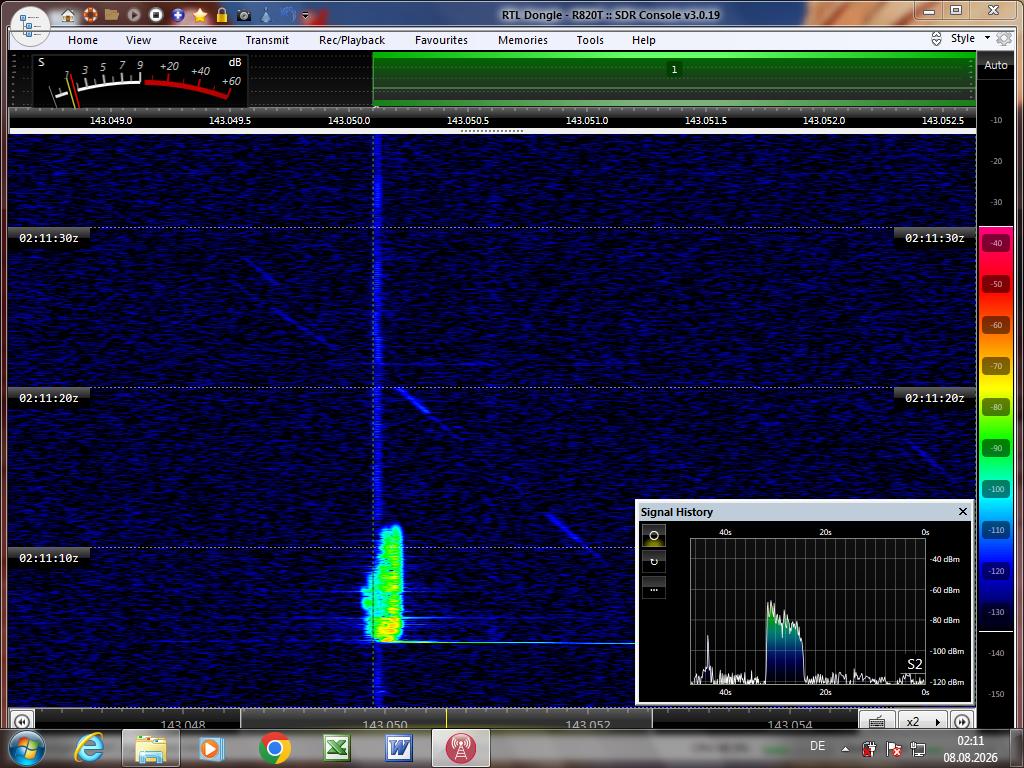This screenshot has width=1024, height=768.
Task: Open the SDR Console application menu orb
Action: (30, 26)
